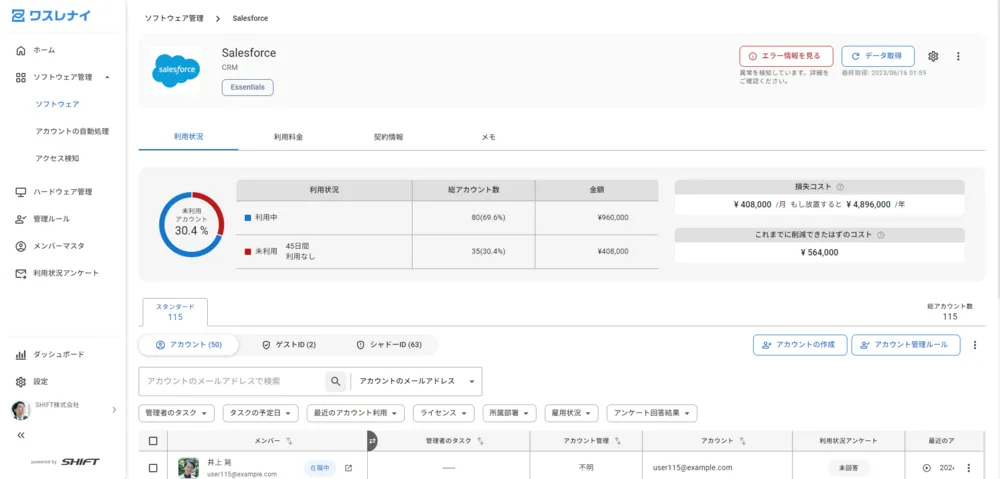Click the ワスレナイ logo
Viewport: 1000px width, 479px height.
pos(52,16)
